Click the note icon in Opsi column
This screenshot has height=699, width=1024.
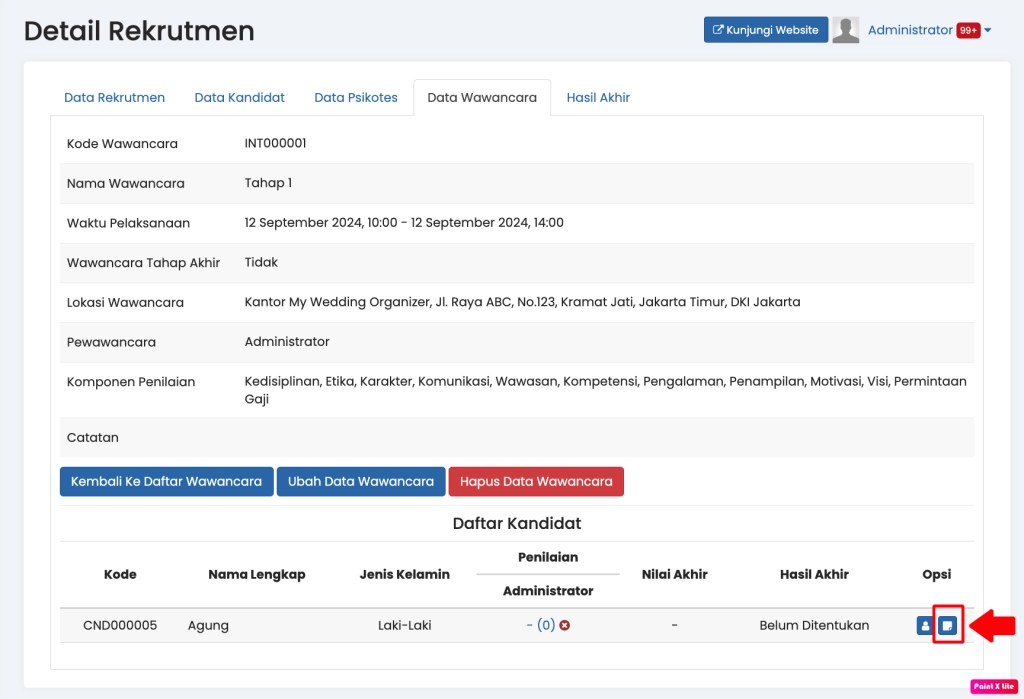pyautogui.click(x=947, y=626)
